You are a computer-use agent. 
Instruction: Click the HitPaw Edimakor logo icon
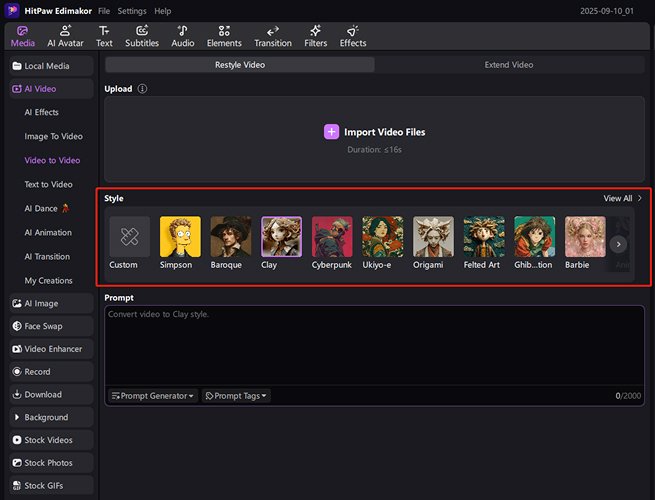coord(12,10)
